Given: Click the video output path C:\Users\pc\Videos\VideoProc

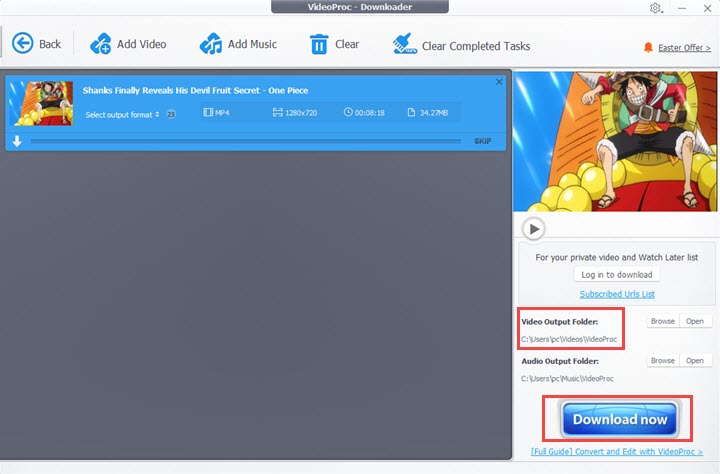Looking at the screenshot, I should click(x=569, y=339).
